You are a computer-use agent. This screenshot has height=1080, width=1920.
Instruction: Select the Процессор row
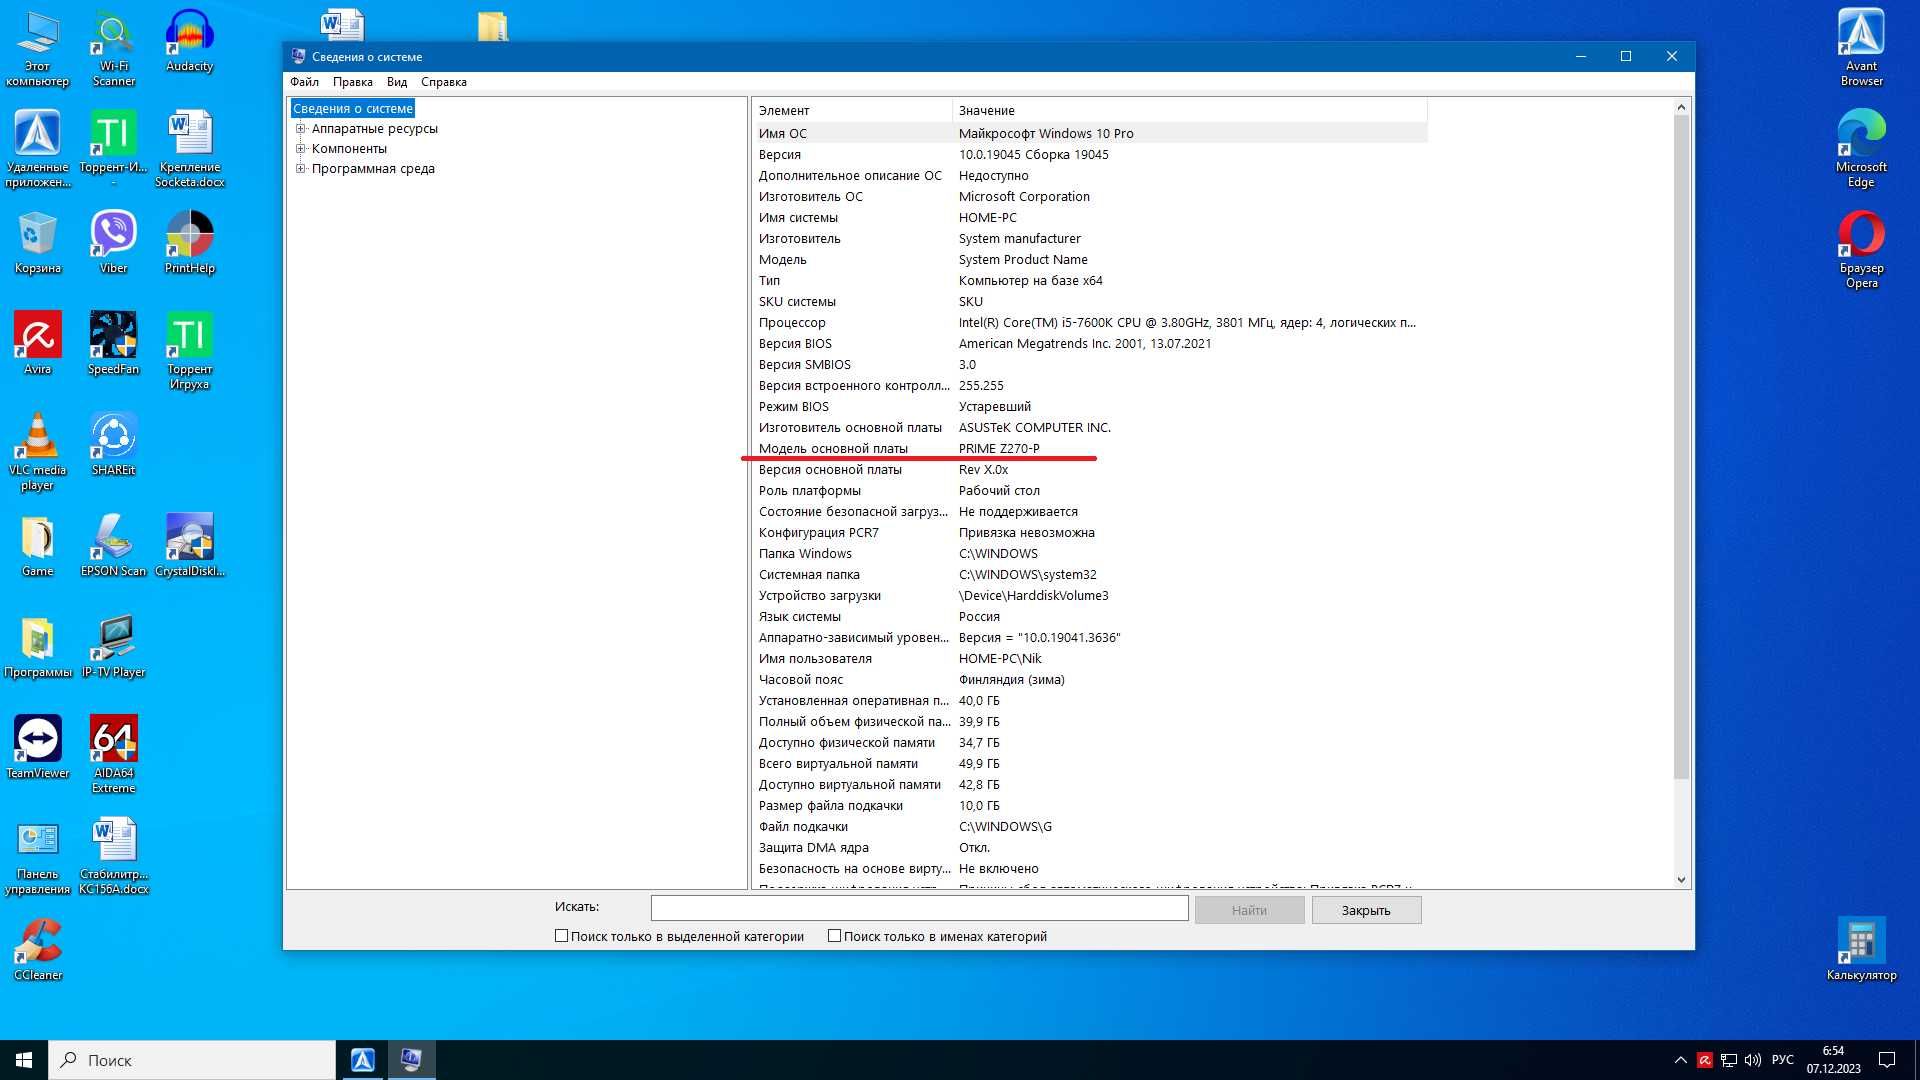pos(1089,322)
